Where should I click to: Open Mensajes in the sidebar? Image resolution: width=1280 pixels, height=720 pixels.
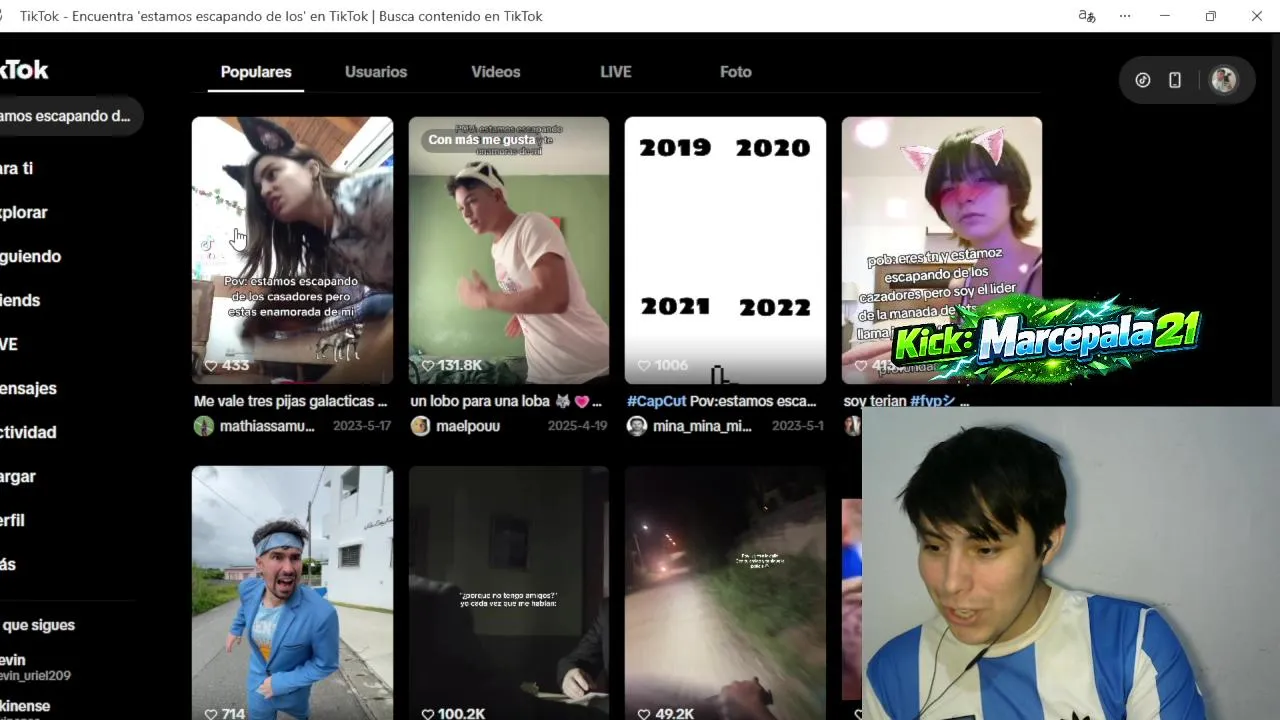click(28, 388)
